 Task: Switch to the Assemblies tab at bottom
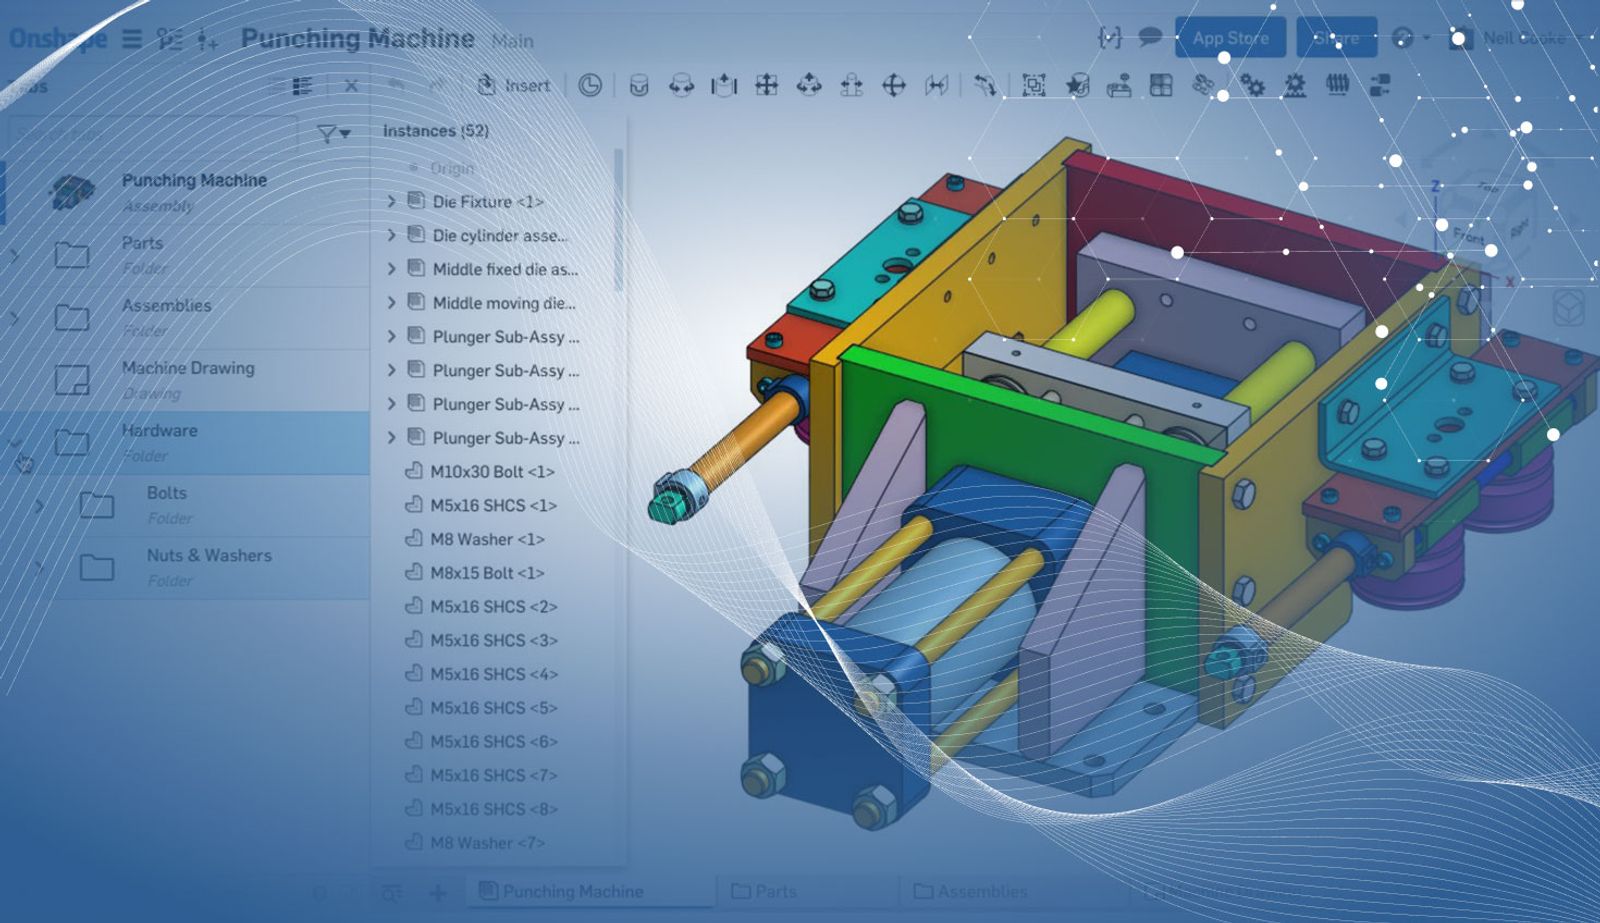tap(970, 891)
